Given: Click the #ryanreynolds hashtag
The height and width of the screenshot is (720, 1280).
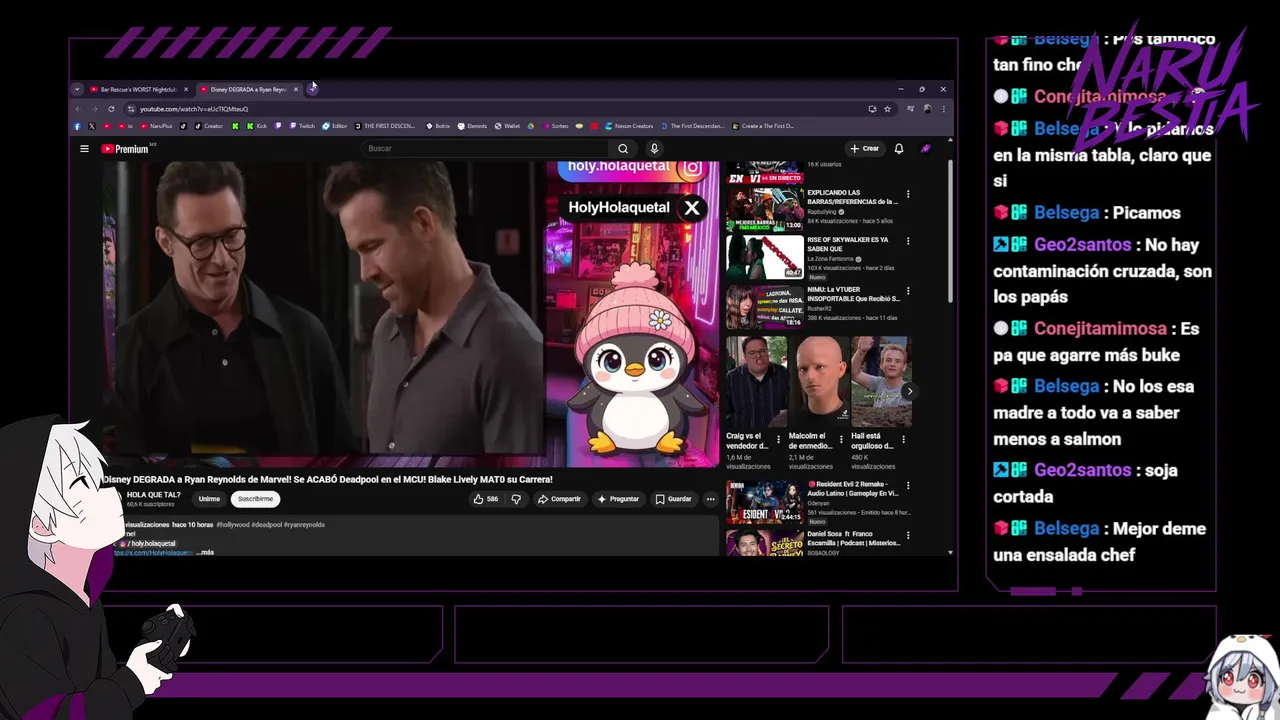Looking at the screenshot, I should coord(304,525).
